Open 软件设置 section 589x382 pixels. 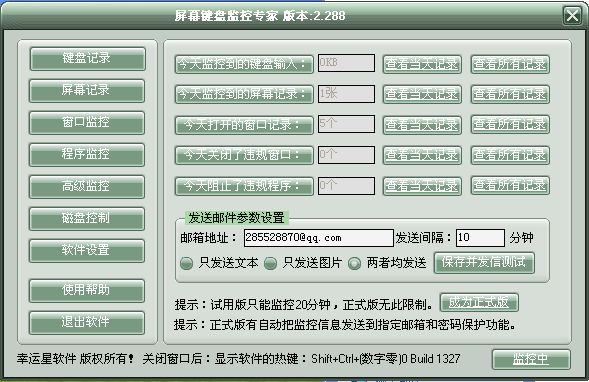[x=87, y=250]
